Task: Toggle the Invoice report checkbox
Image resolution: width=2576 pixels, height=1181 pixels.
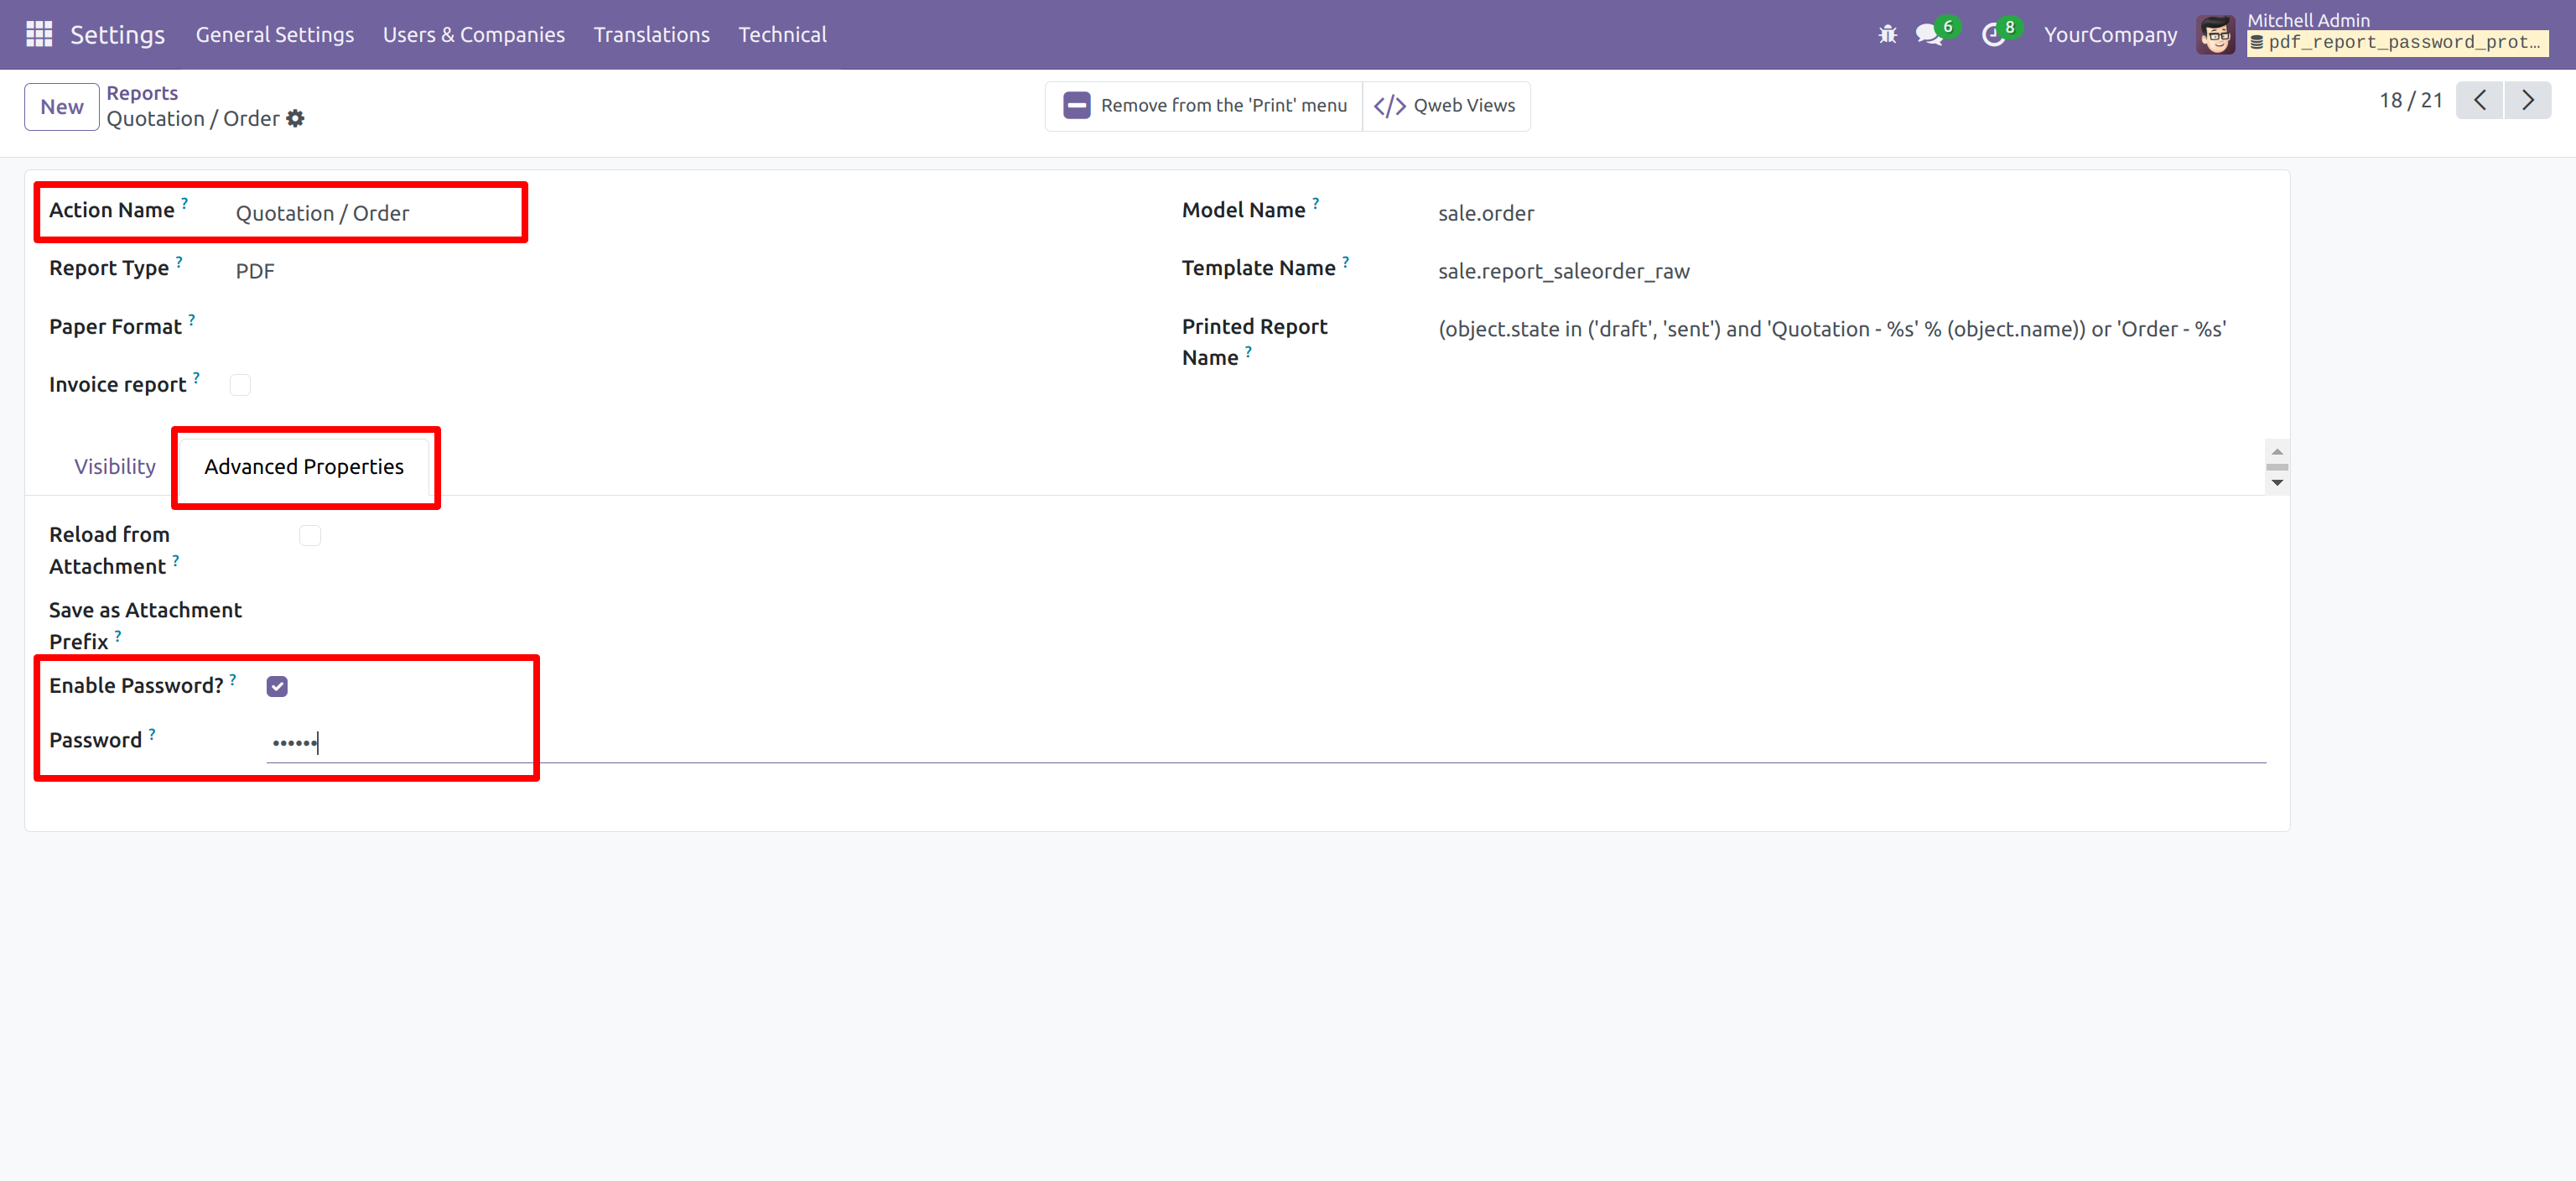Action: 240,385
